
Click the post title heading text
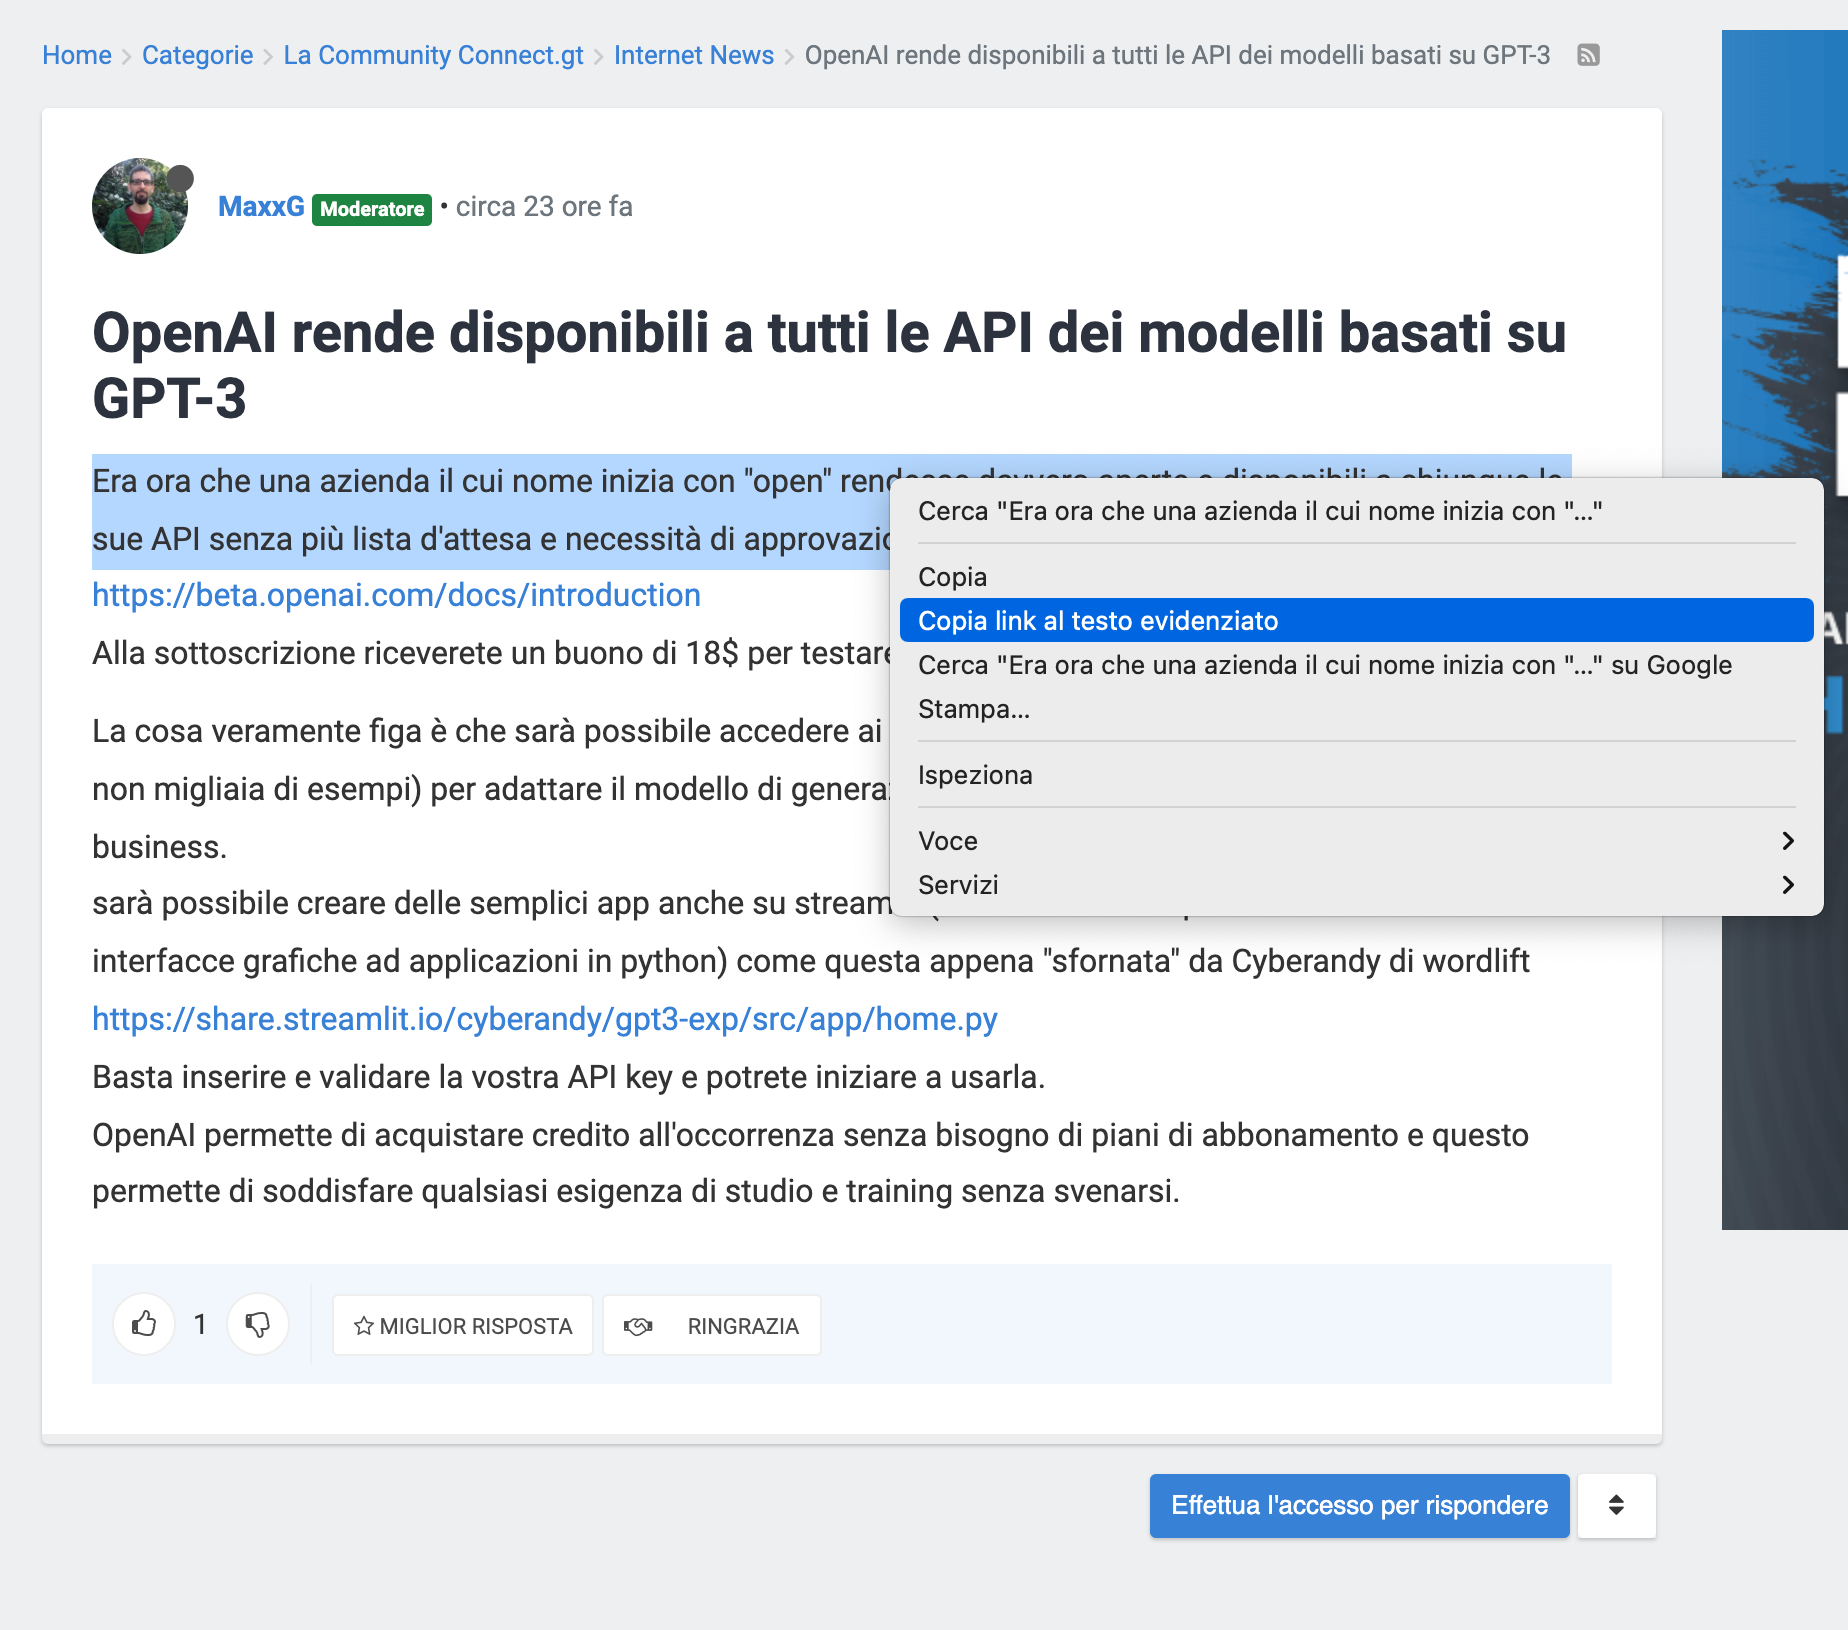829,365
